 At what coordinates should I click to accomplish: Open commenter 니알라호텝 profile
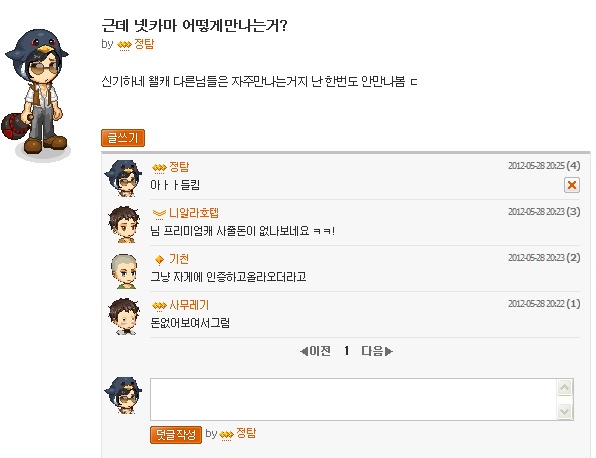(x=194, y=213)
